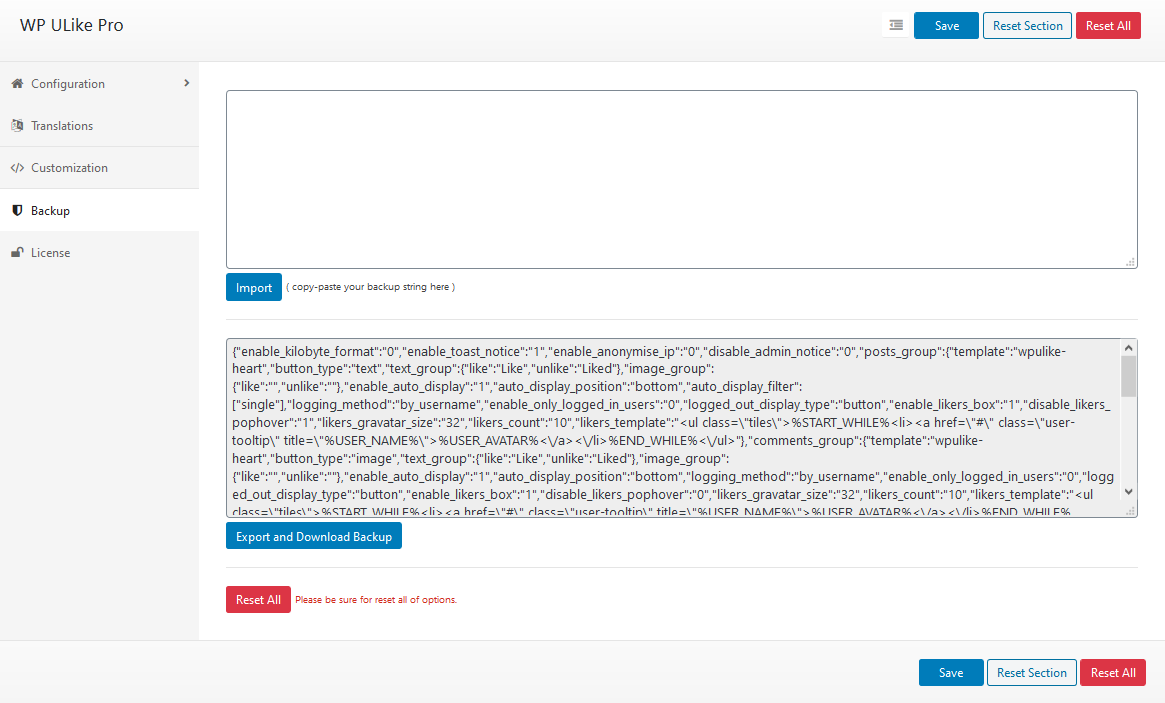
Task: Toggle the sidebar collapse icon beside Save
Action: [x=895, y=25]
